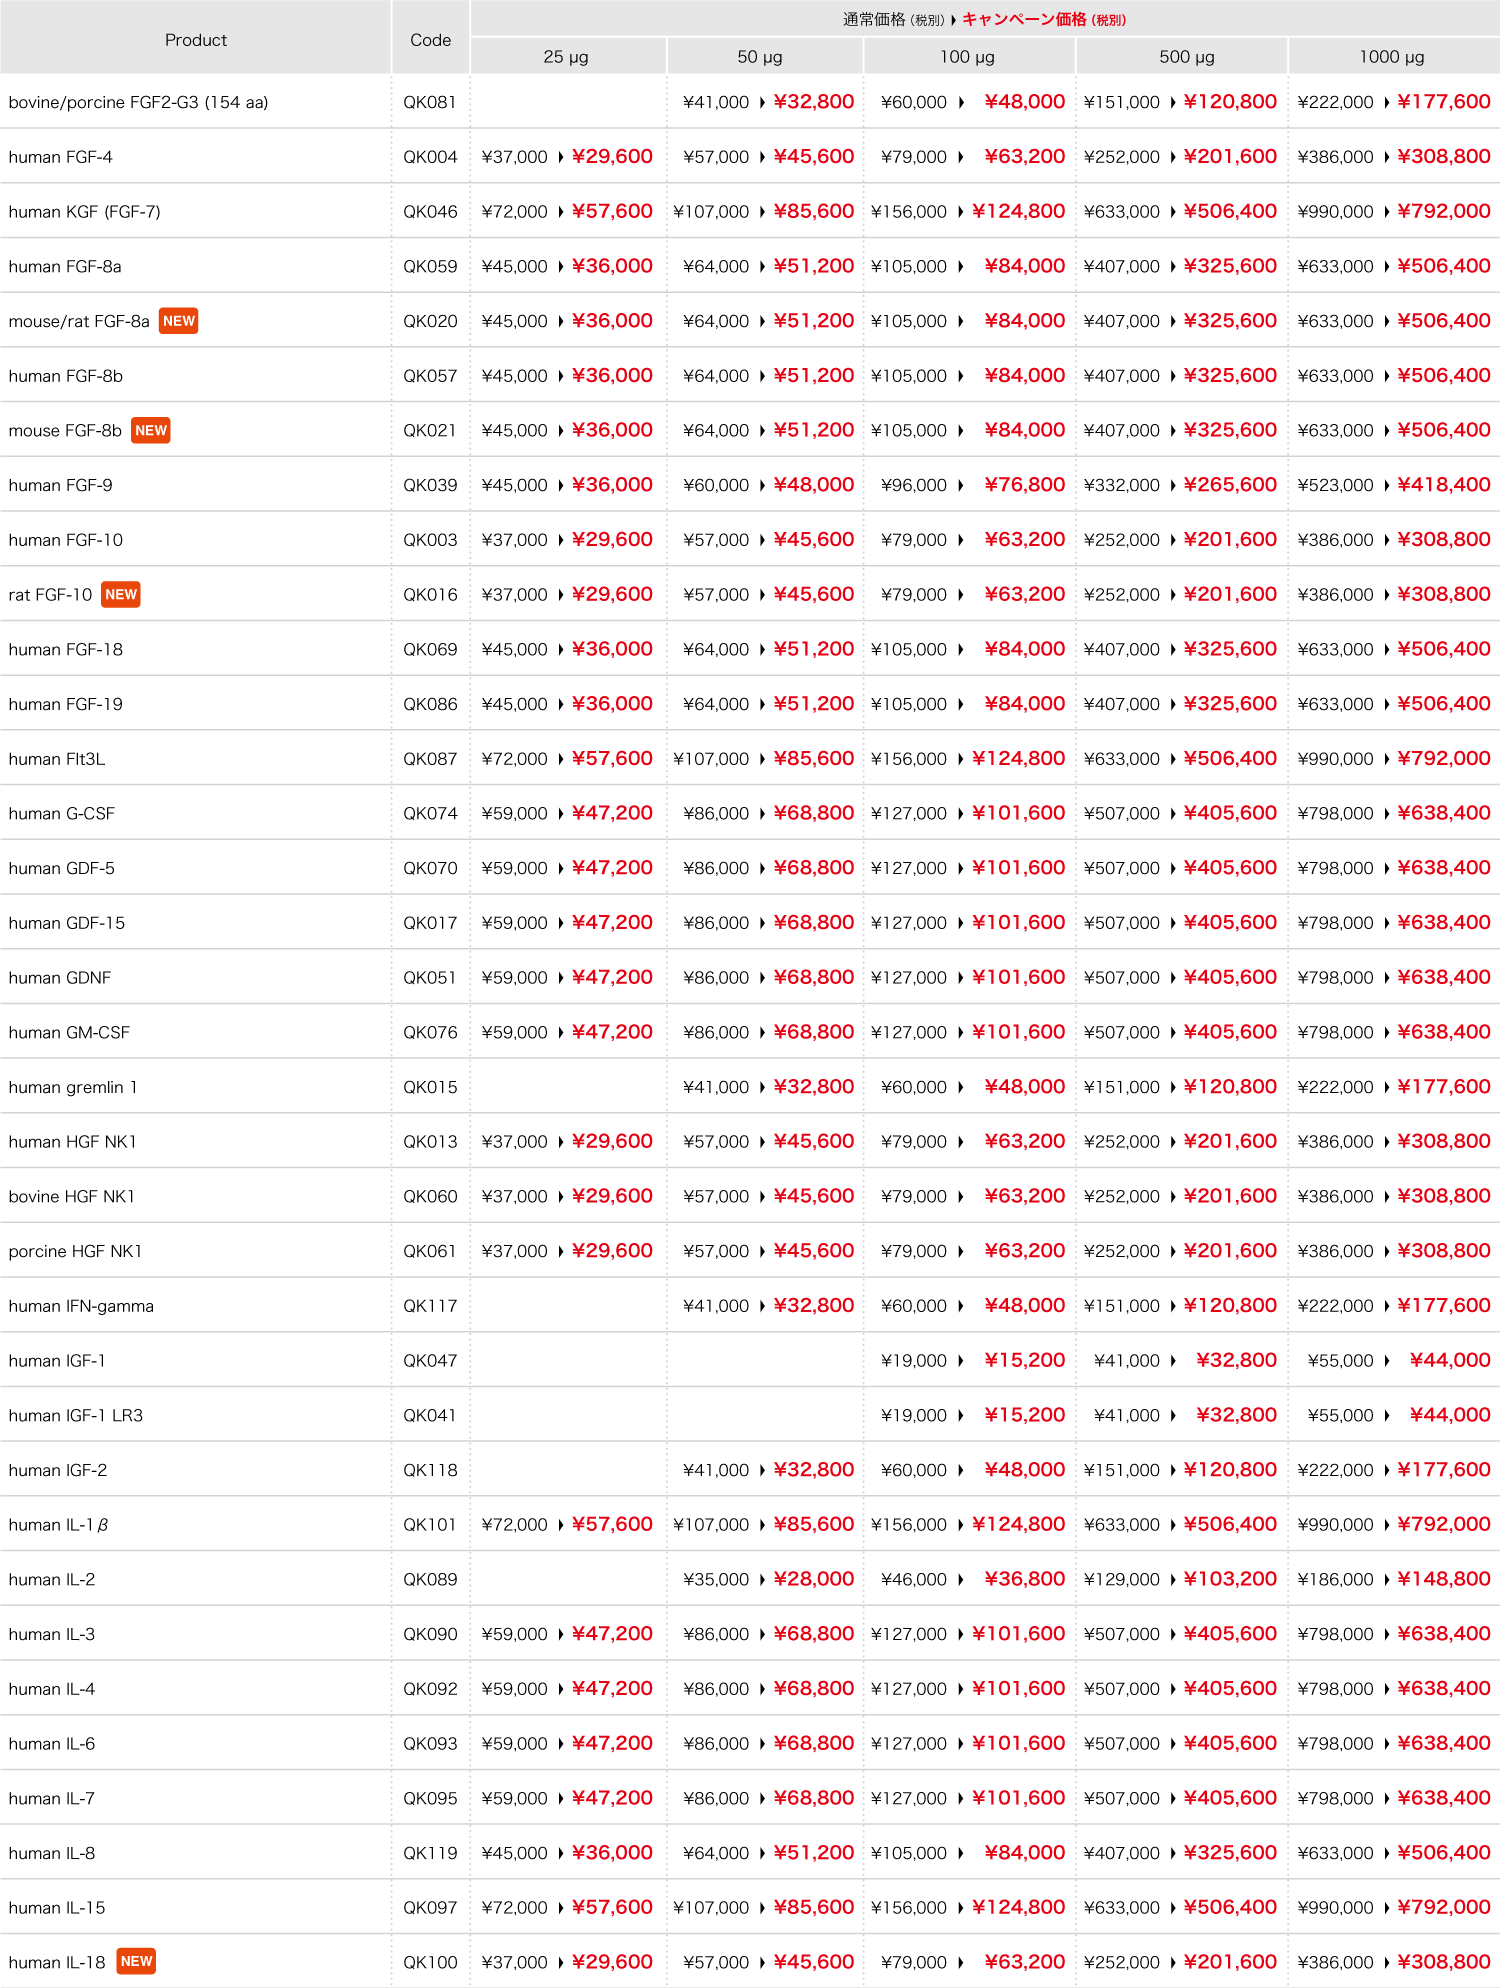The height and width of the screenshot is (1988, 1500).
Task: Select the human IFN-gamma product name
Action: (81, 1306)
